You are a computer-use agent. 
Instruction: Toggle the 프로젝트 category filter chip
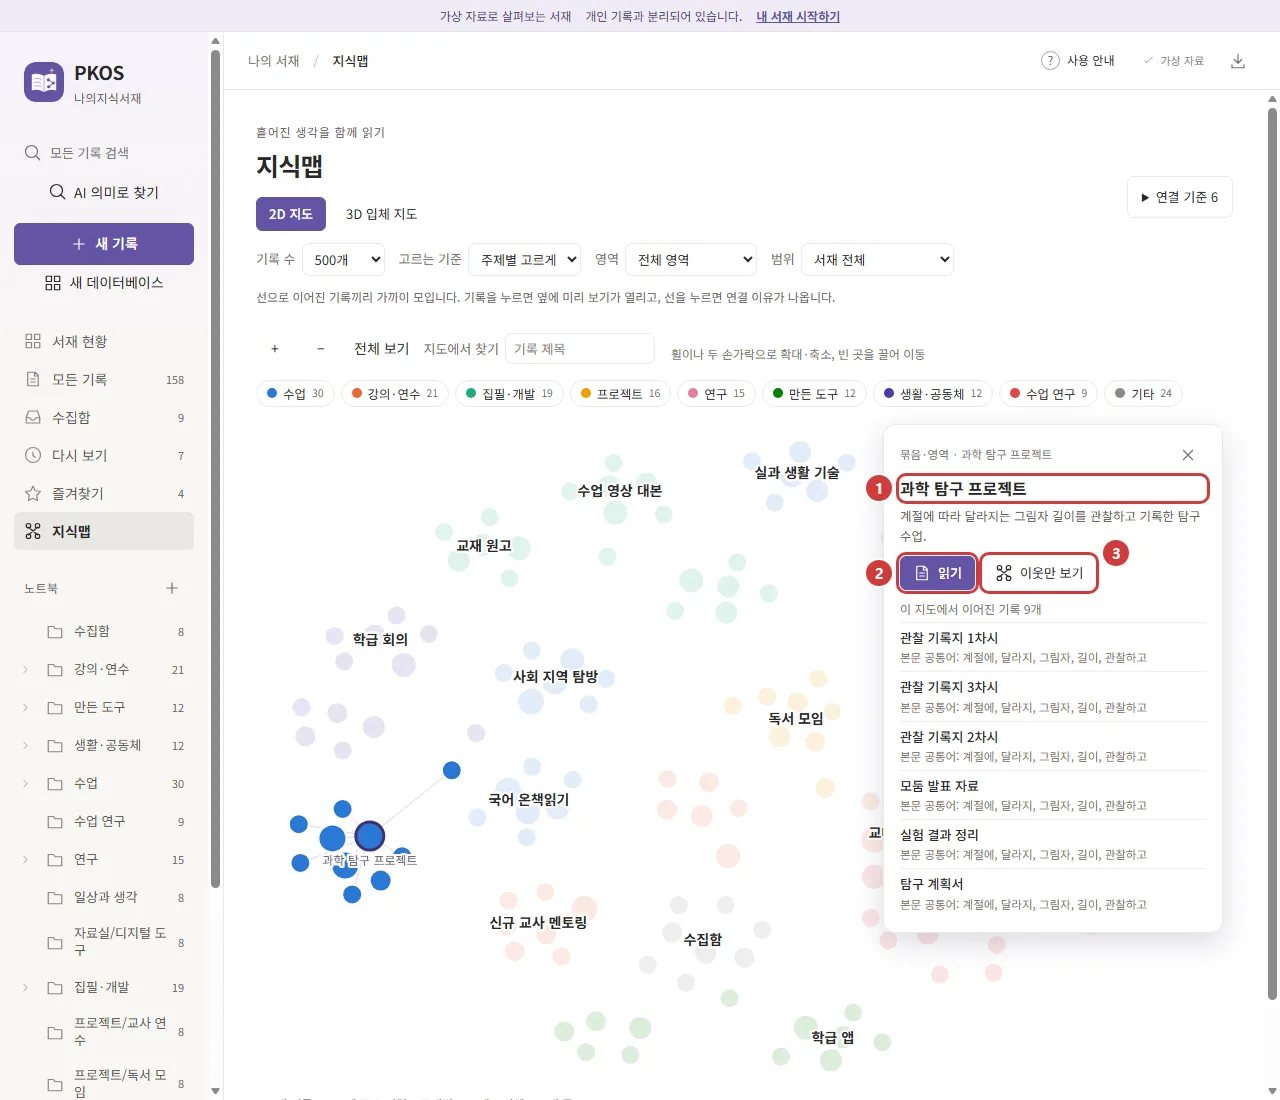(621, 394)
